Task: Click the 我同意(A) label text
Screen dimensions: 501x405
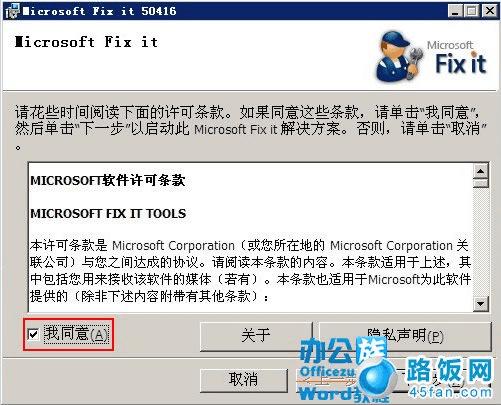Action: point(76,334)
